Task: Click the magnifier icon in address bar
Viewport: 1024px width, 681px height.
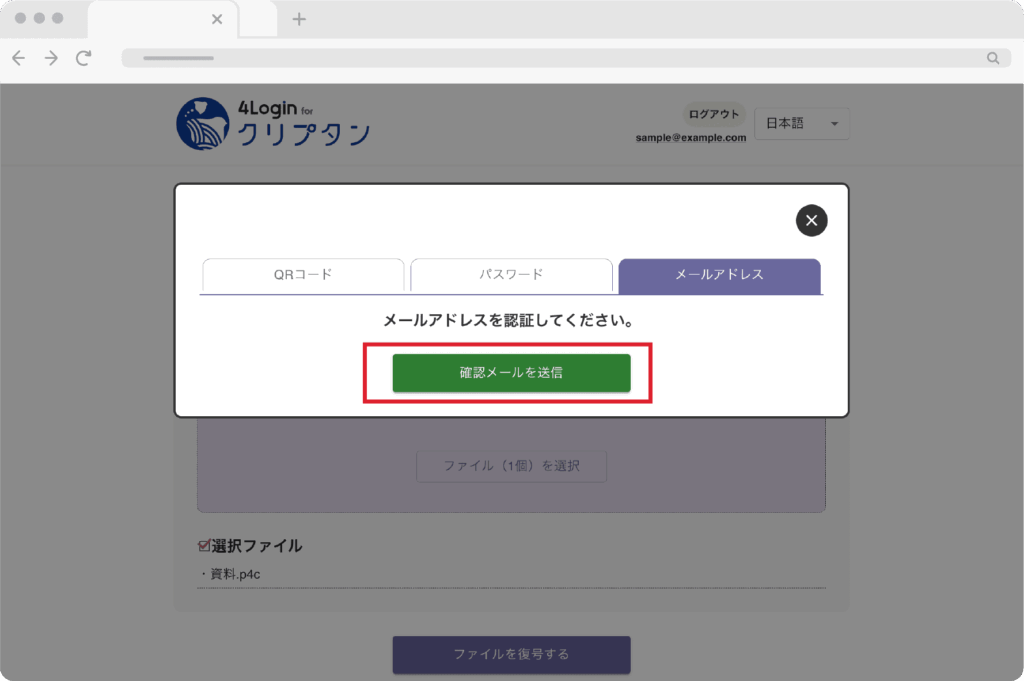Action: coord(992,58)
